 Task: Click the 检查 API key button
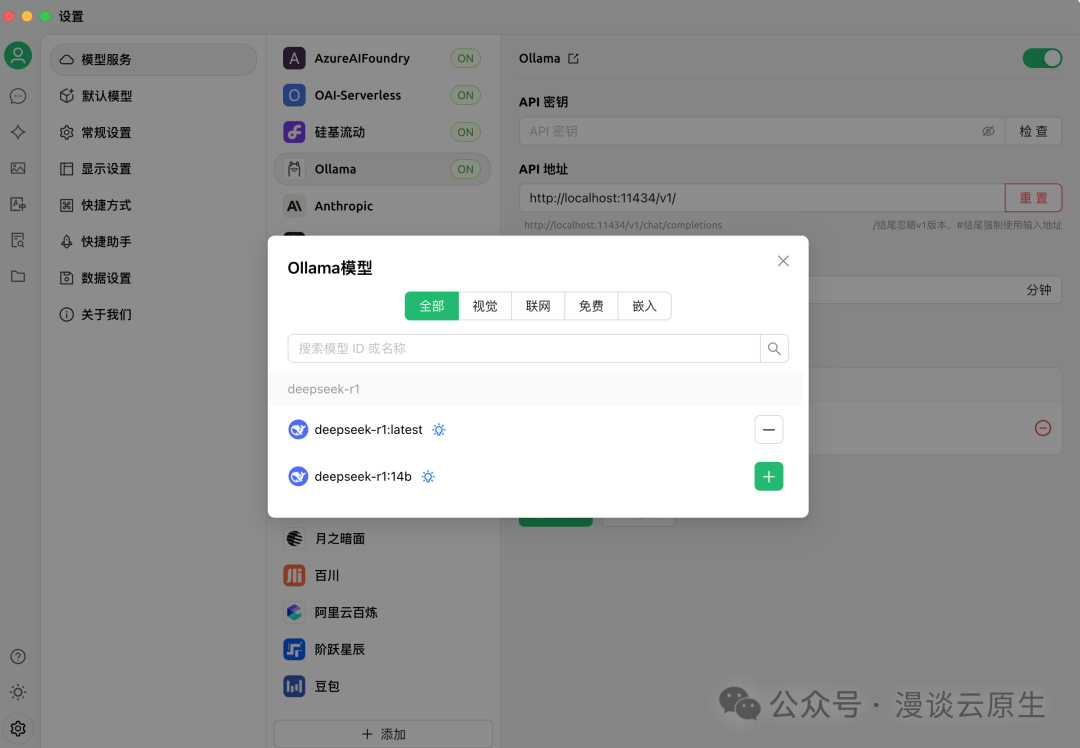tap(1033, 131)
